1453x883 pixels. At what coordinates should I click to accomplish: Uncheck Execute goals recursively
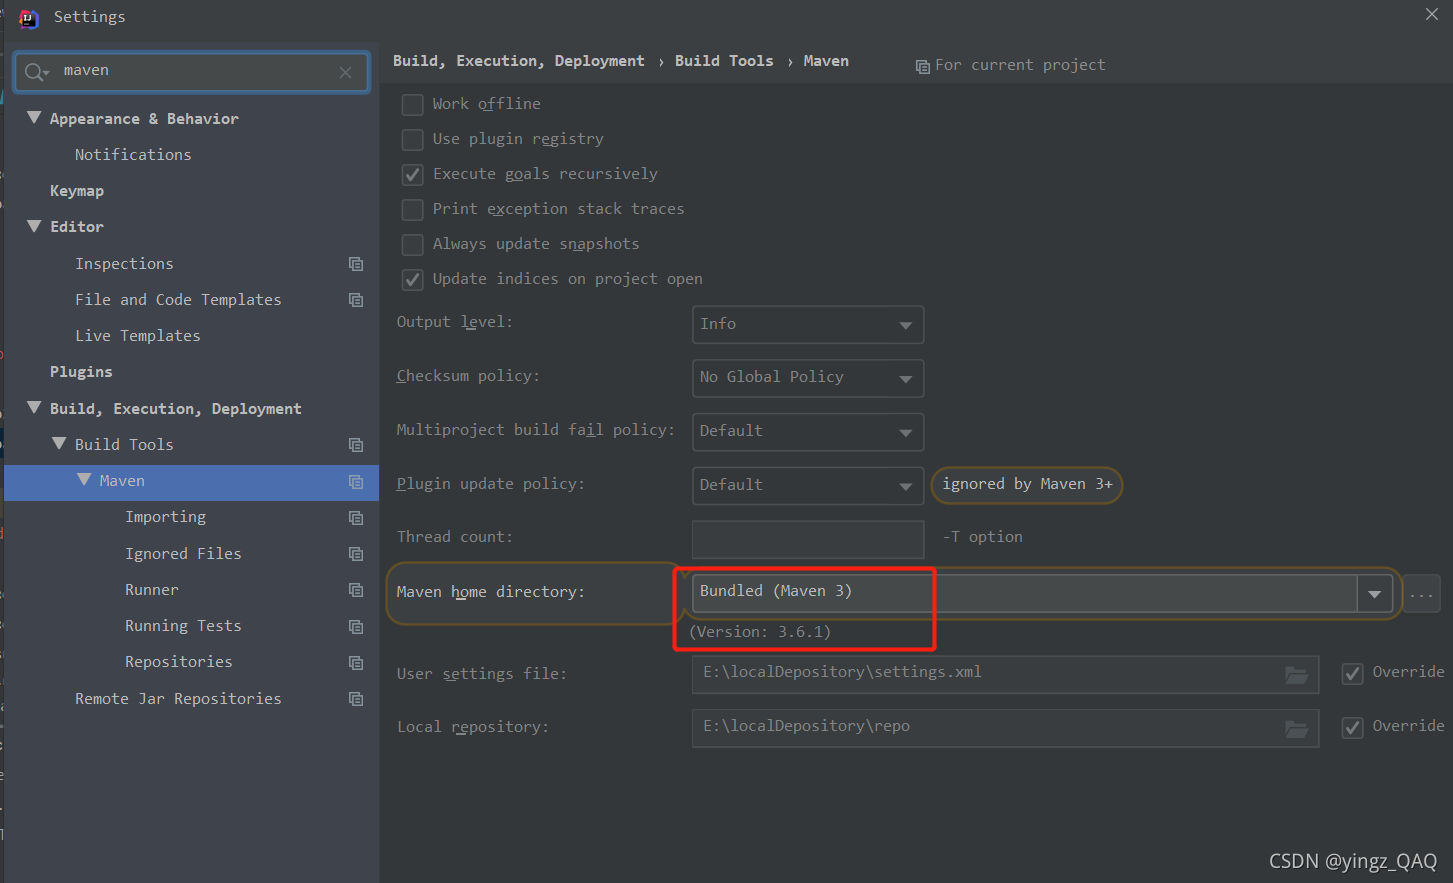[412, 175]
